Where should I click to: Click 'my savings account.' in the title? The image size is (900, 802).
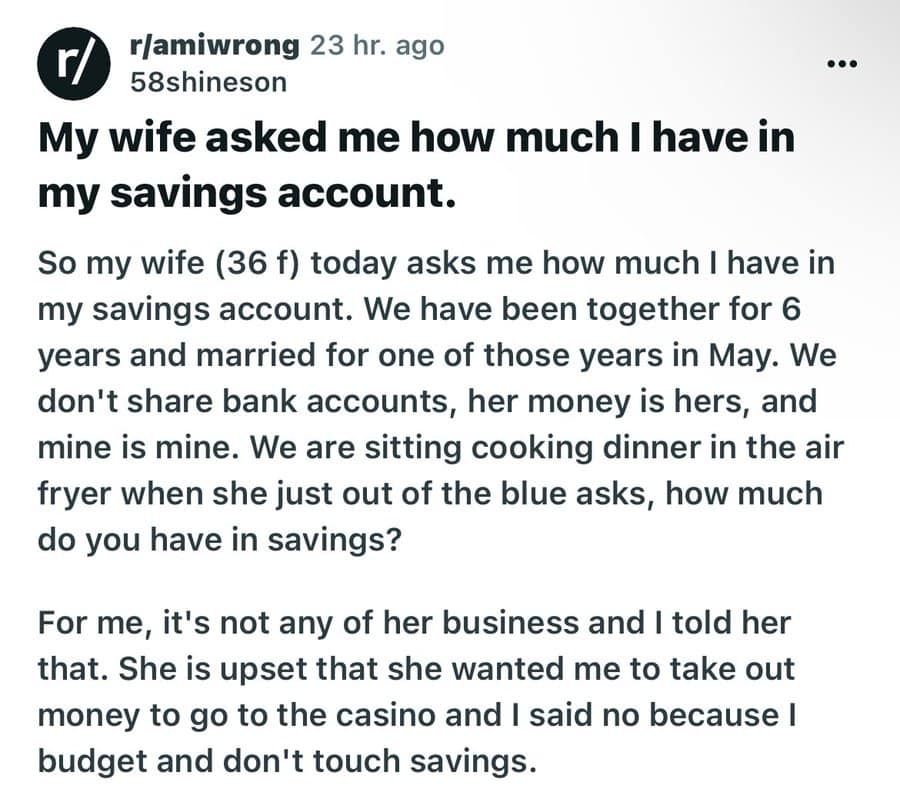247,192
